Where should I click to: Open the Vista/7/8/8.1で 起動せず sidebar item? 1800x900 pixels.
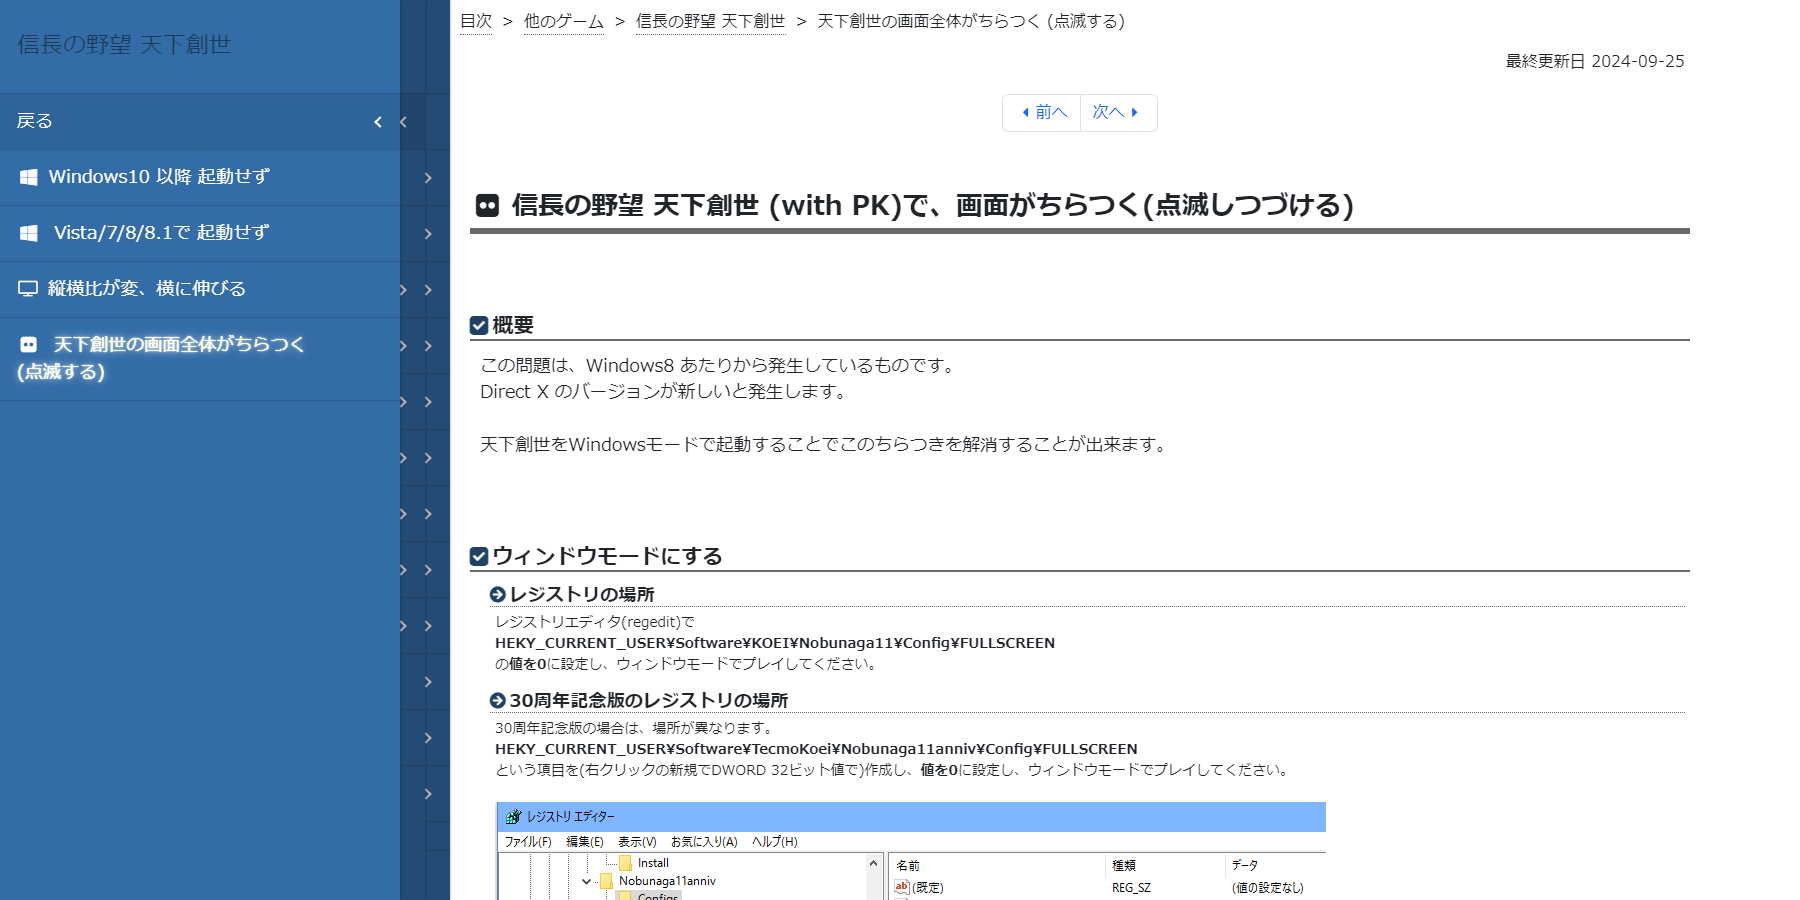point(200,234)
